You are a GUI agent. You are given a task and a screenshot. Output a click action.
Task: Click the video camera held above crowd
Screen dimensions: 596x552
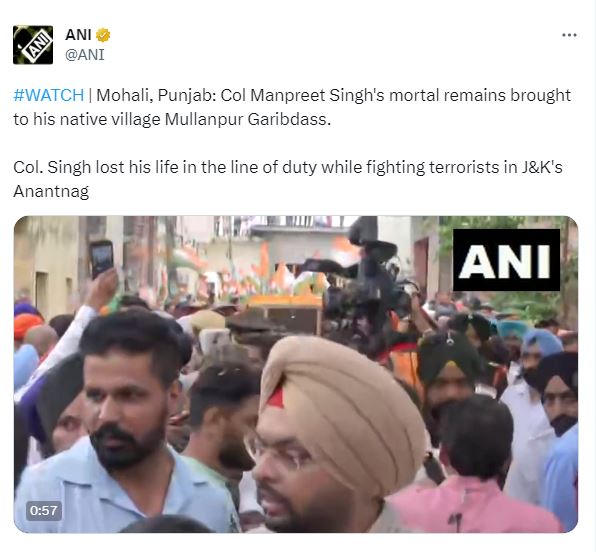click(365, 274)
